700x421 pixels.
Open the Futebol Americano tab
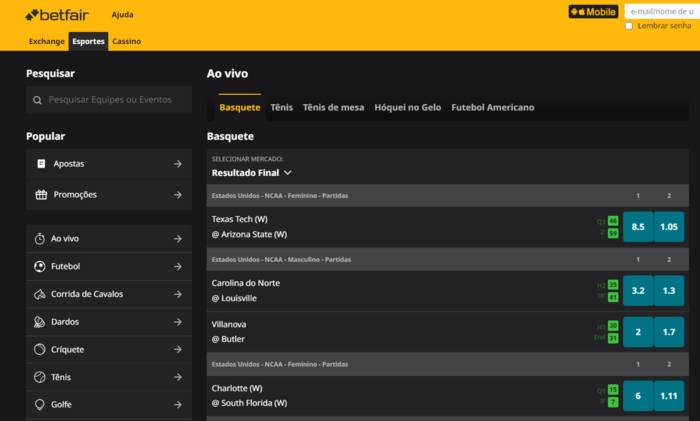click(492, 107)
